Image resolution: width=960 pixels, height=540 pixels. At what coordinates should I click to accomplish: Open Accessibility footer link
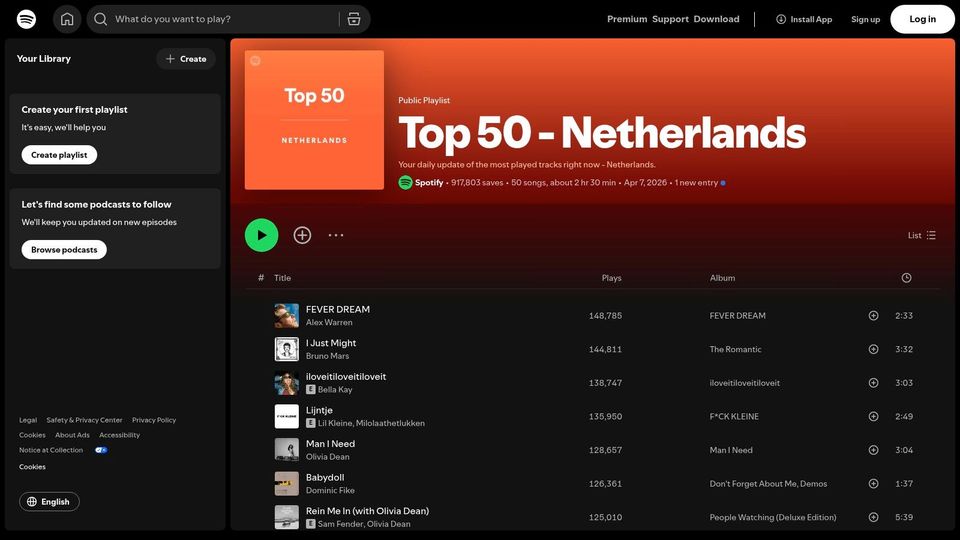click(x=119, y=435)
